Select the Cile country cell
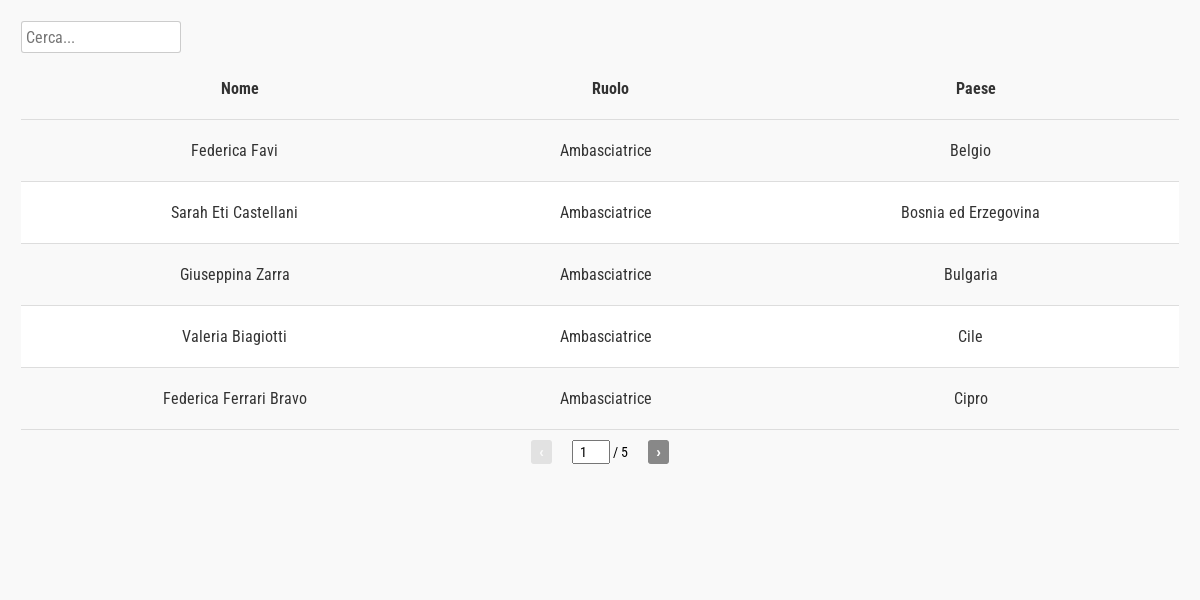The image size is (1200, 600). click(970, 337)
